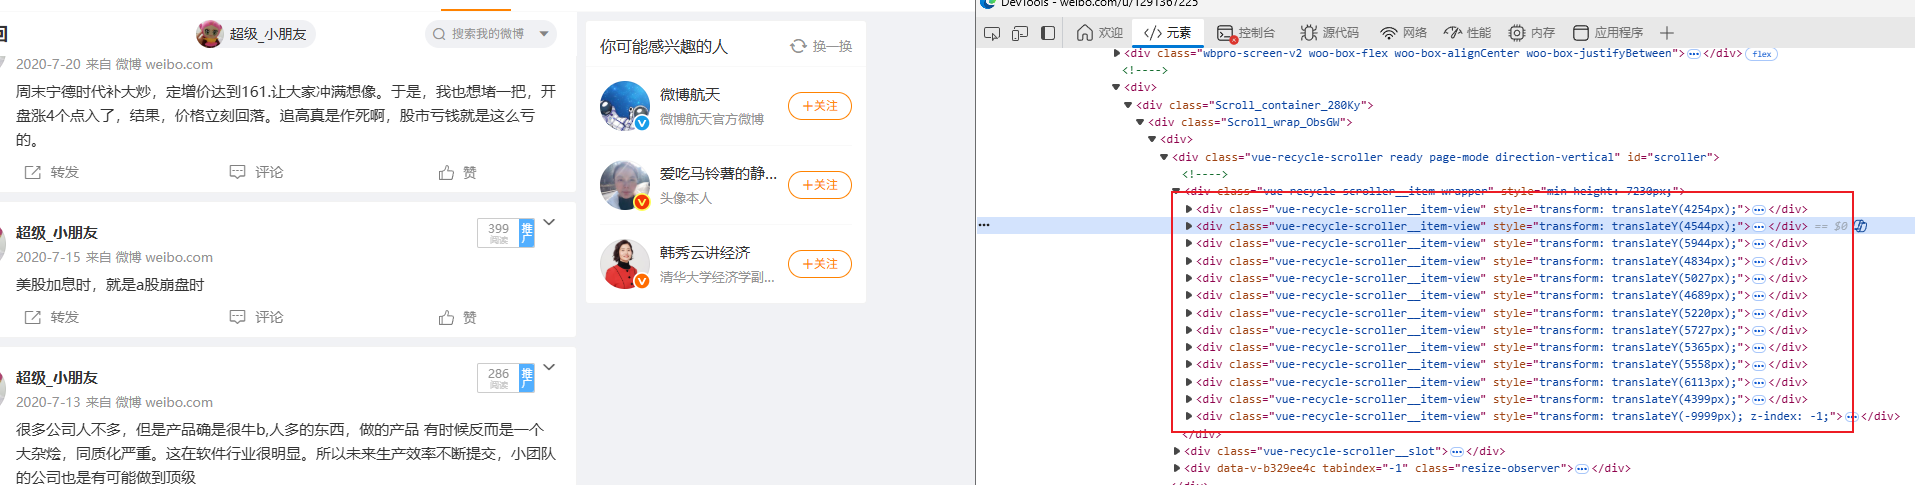
Task: Open the 爱吃马铃薯的静 avatar
Action: point(625,185)
